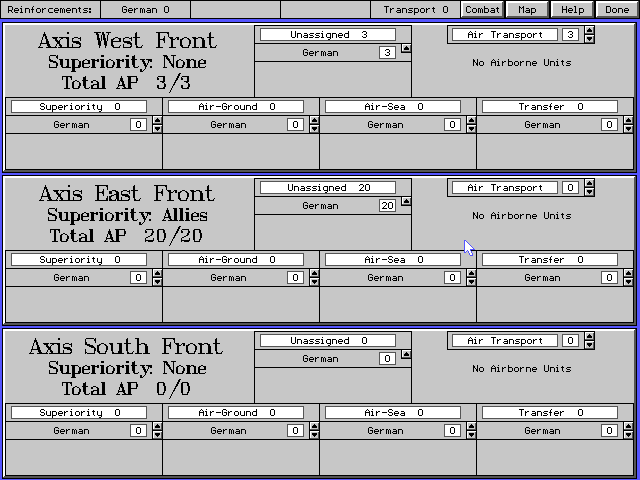Decrease East Front Air Transport with down arrow
This screenshot has width=640, height=480.
click(x=589, y=192)
